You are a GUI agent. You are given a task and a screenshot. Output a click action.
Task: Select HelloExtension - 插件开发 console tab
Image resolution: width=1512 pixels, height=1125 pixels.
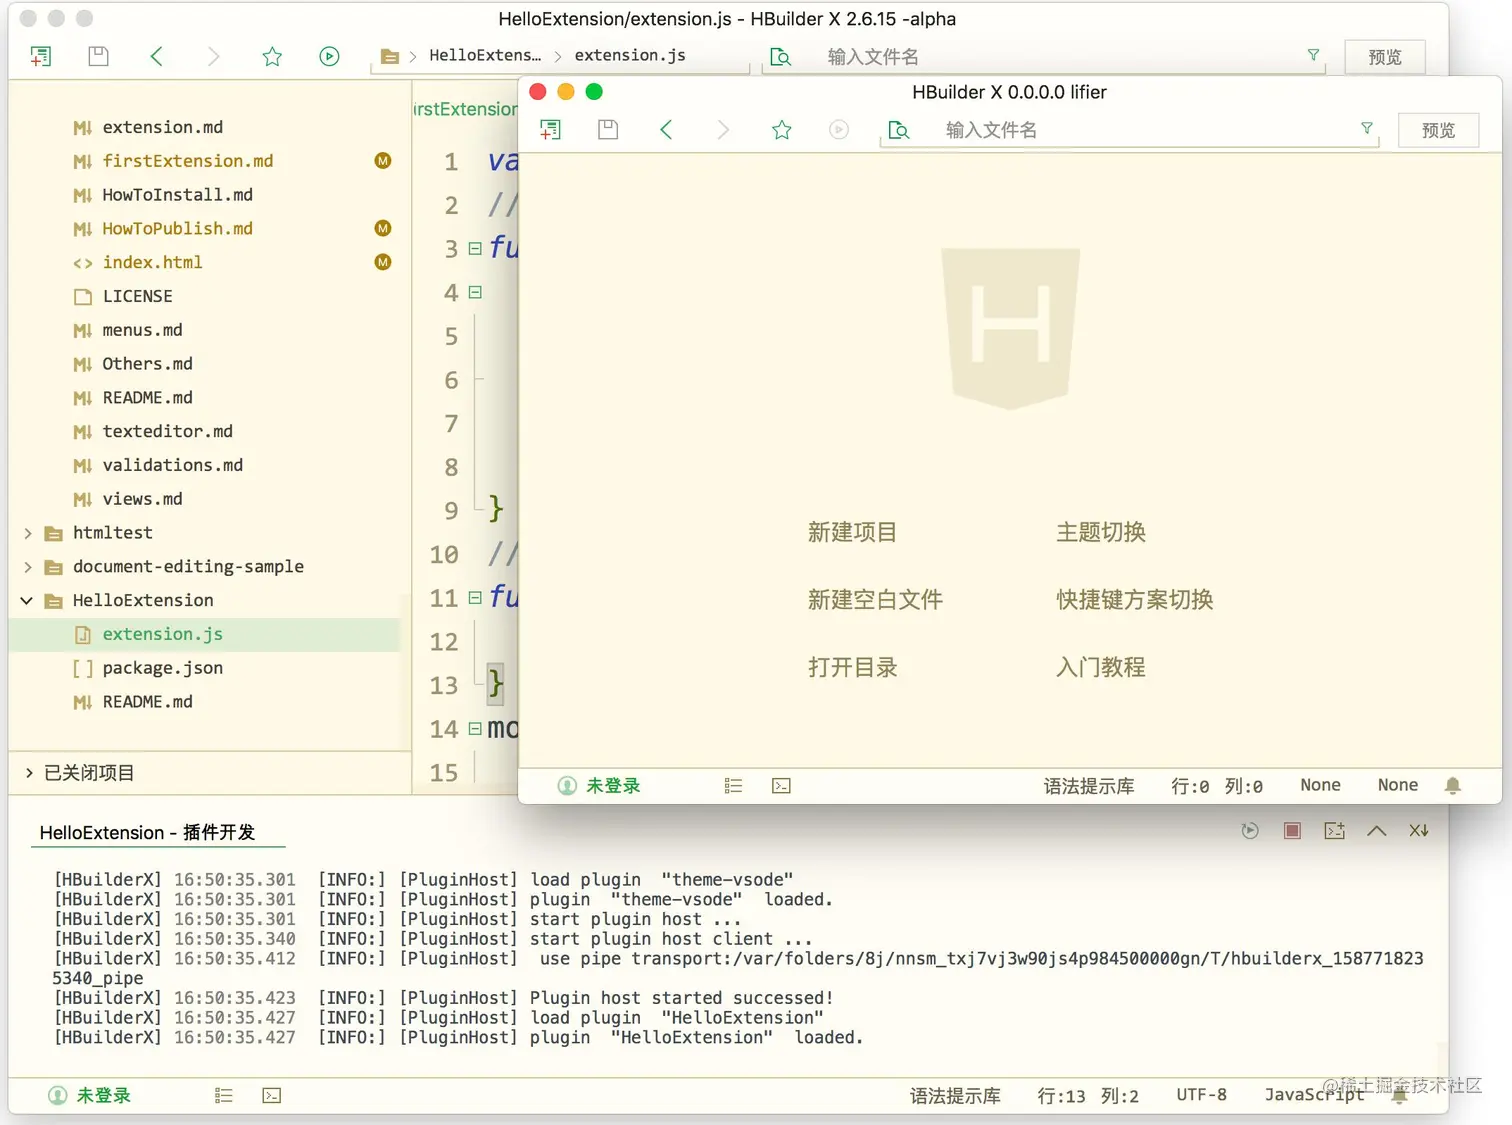click(x=147, y=832)
